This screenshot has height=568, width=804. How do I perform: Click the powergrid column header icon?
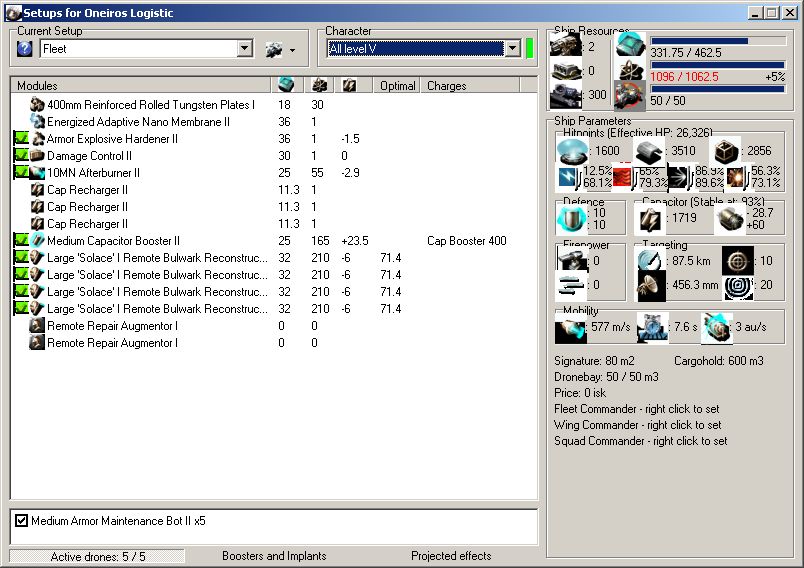(x=319, y=85)
